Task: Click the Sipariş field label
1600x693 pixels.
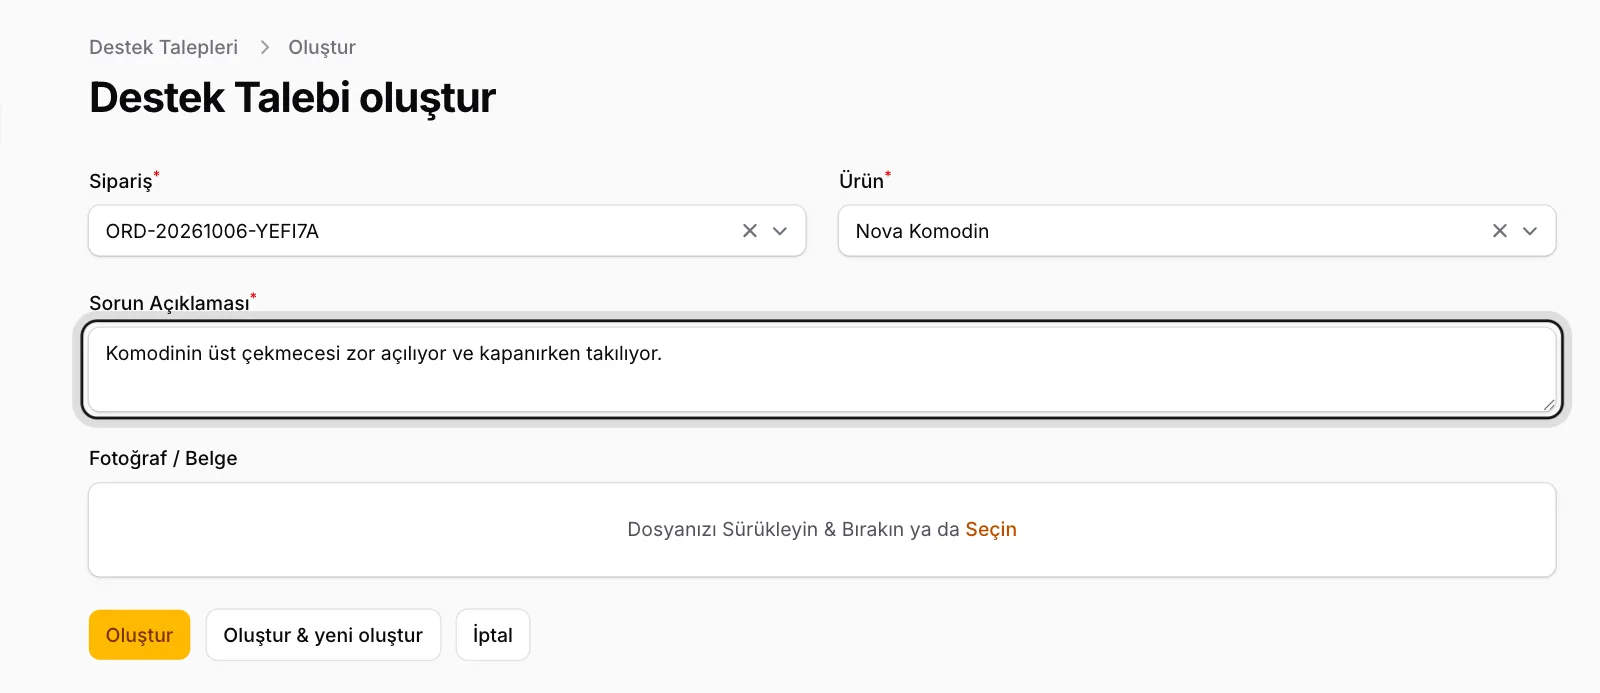Action: click(121, 181)
